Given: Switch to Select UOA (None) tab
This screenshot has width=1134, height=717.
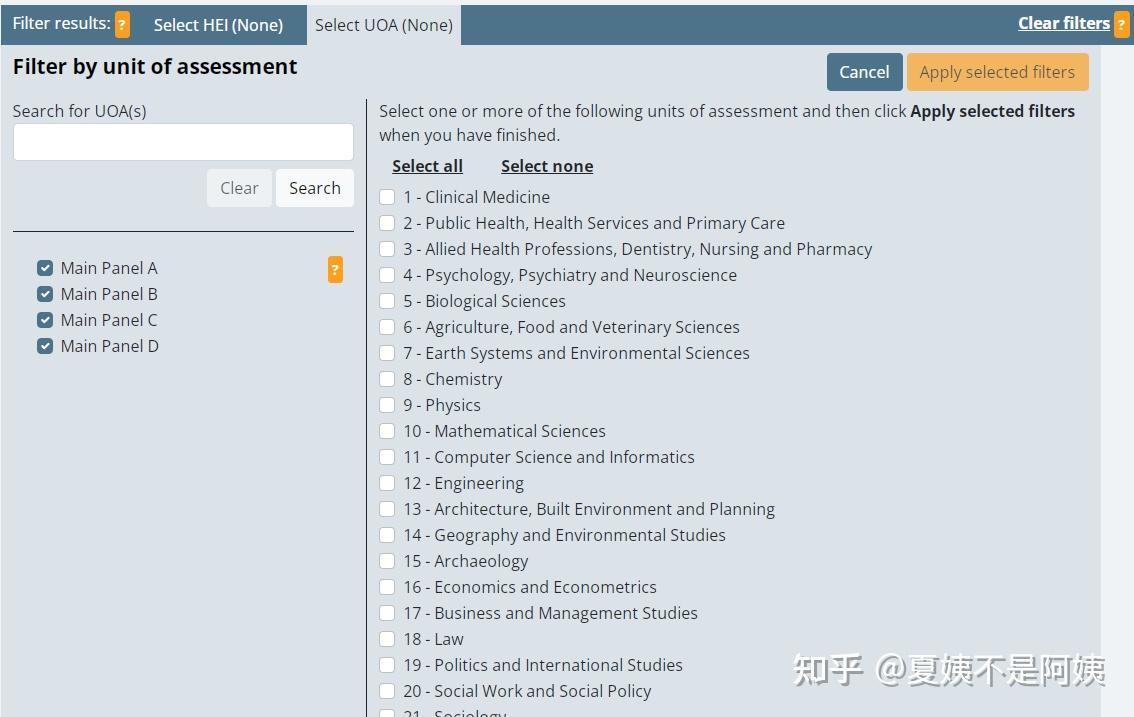Looking at the screenshot, I should click(384, 25).
